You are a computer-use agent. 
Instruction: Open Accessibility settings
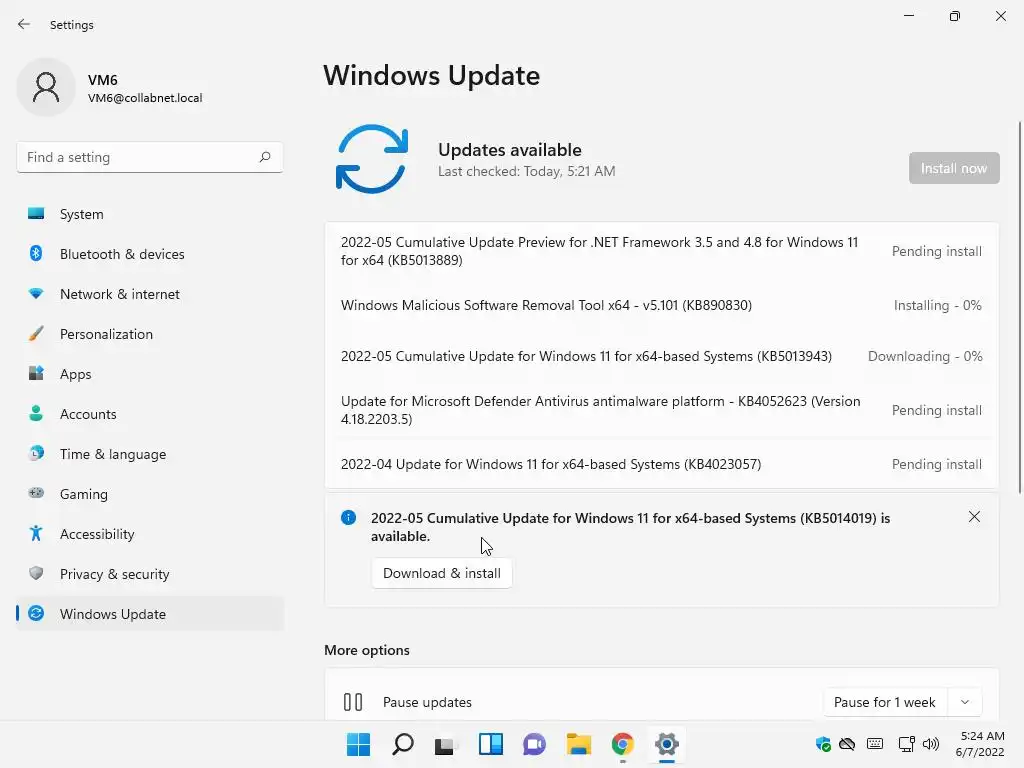150,534
